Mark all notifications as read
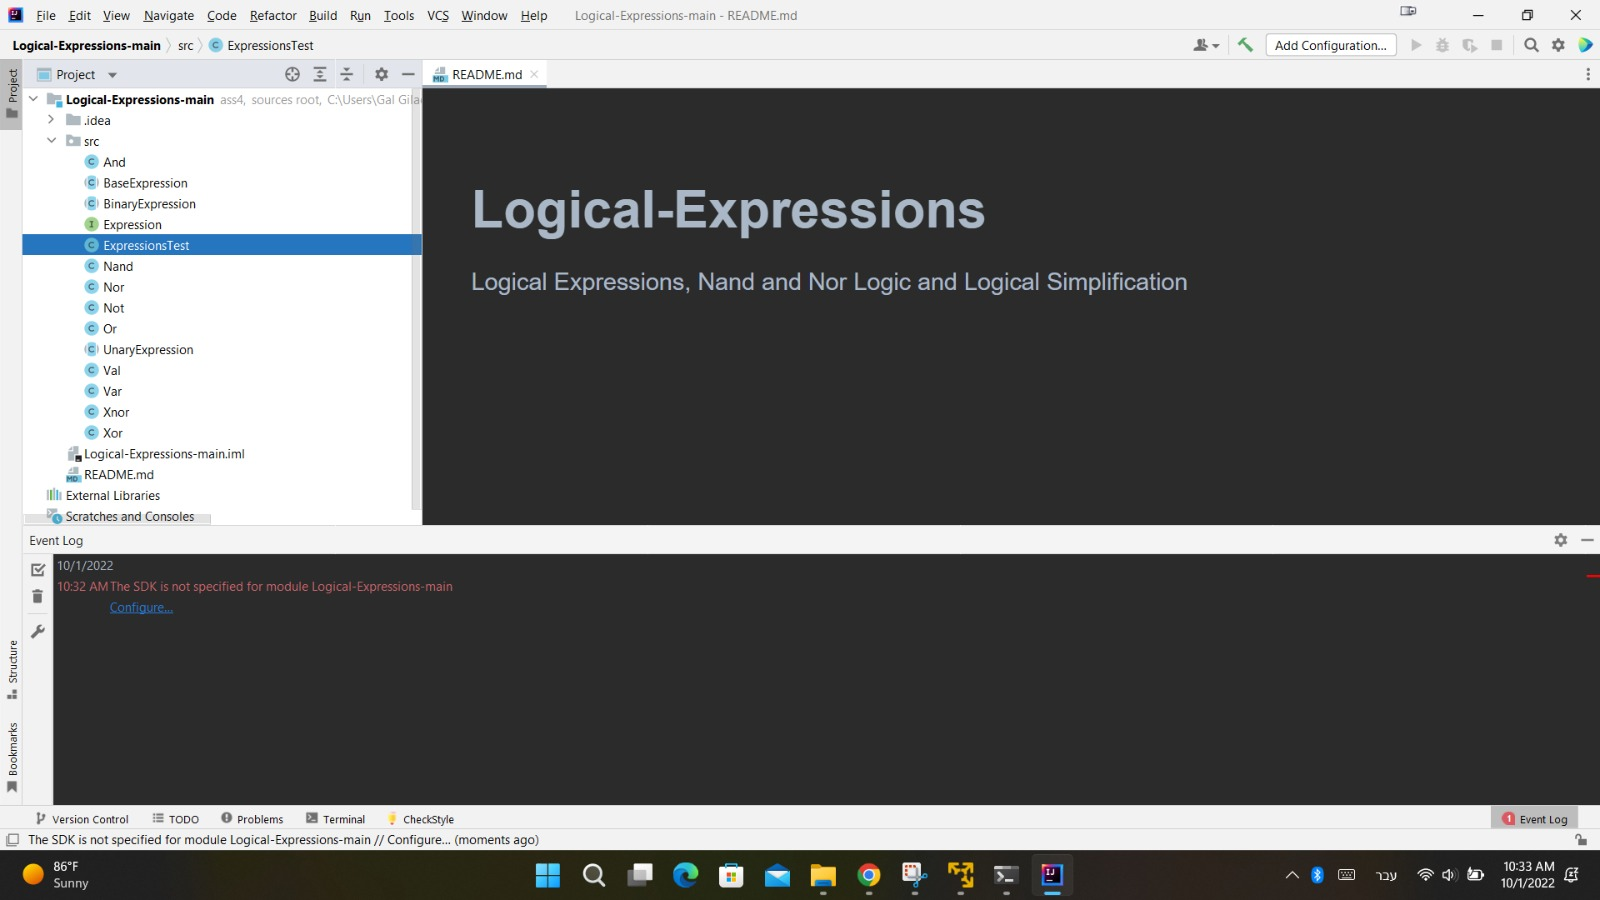Viewport: 1600px width, 900px height. click(x=37, y=568)
